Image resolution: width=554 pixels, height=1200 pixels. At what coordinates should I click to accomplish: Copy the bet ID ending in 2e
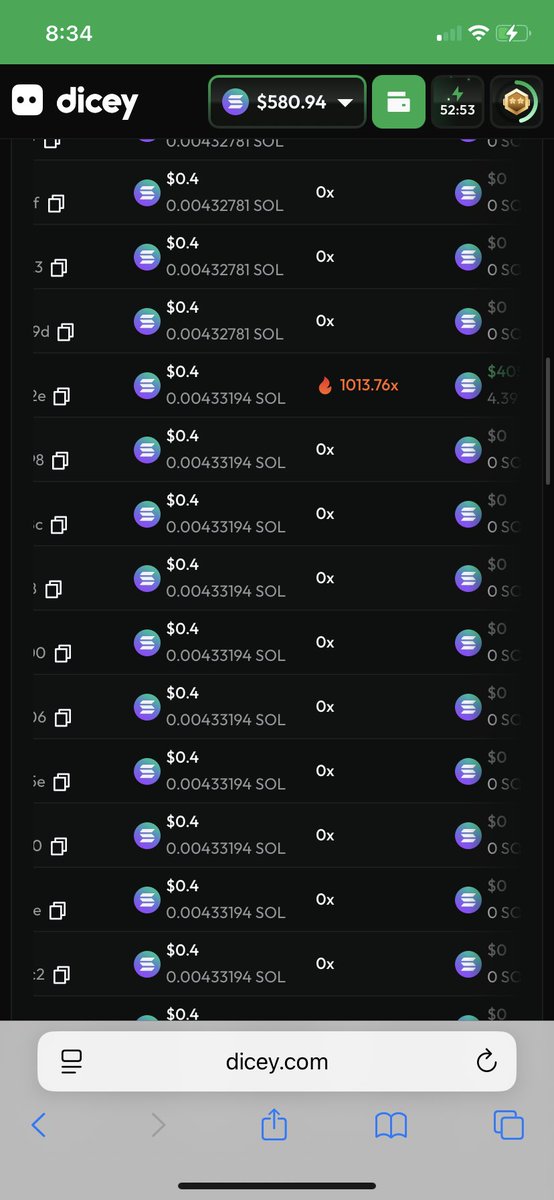tap(61, 397)
